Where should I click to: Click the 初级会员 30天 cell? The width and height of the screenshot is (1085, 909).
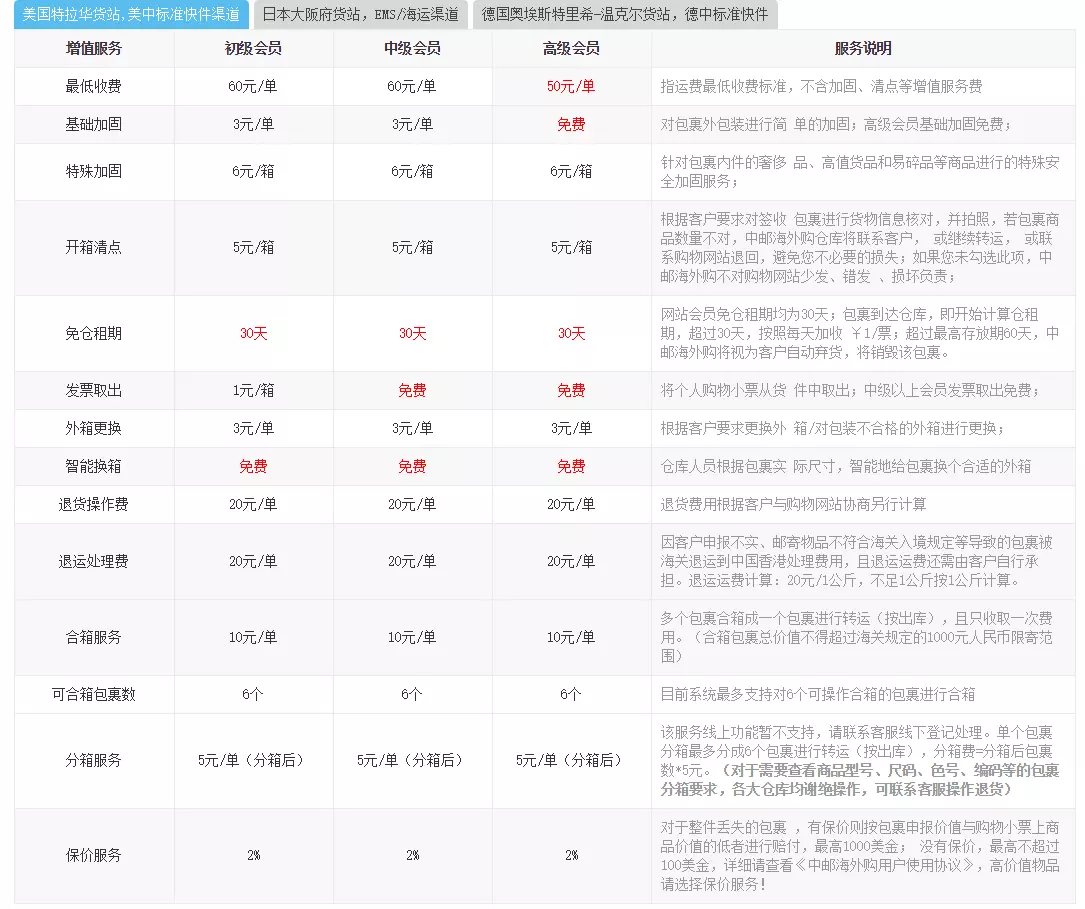pos(253,333)
